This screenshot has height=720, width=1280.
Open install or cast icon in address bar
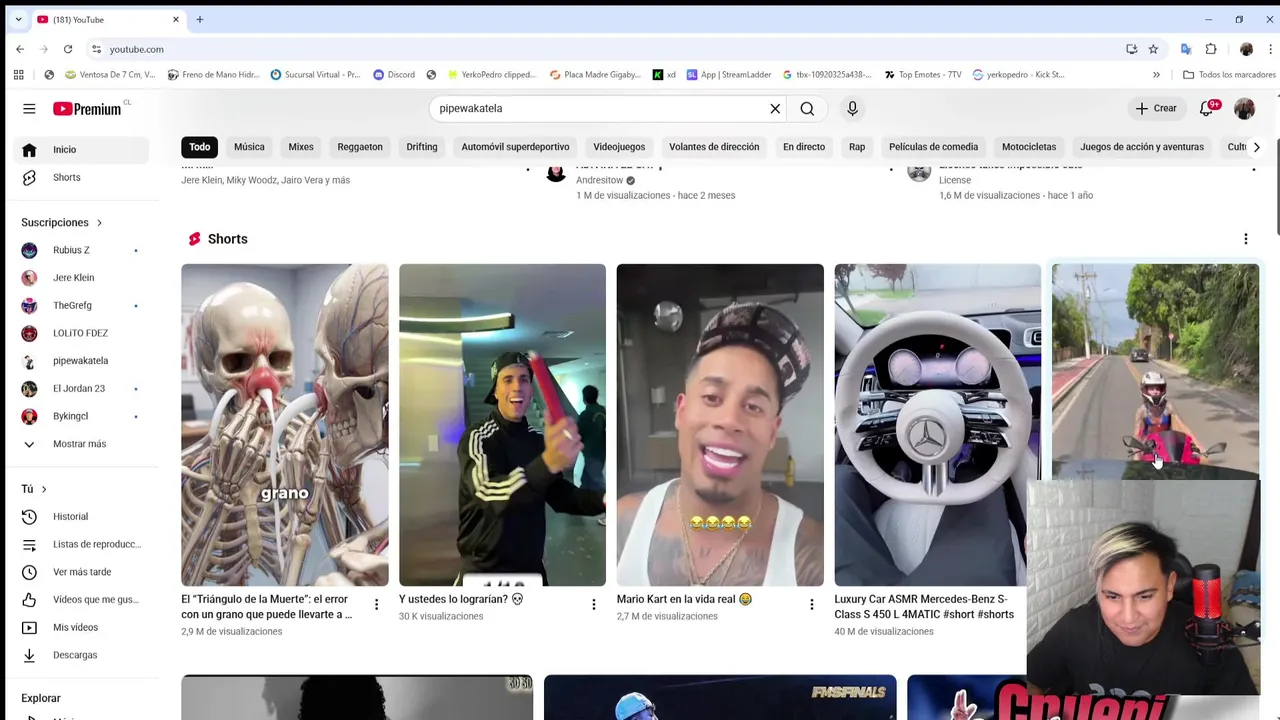[x=1132, y=49]
